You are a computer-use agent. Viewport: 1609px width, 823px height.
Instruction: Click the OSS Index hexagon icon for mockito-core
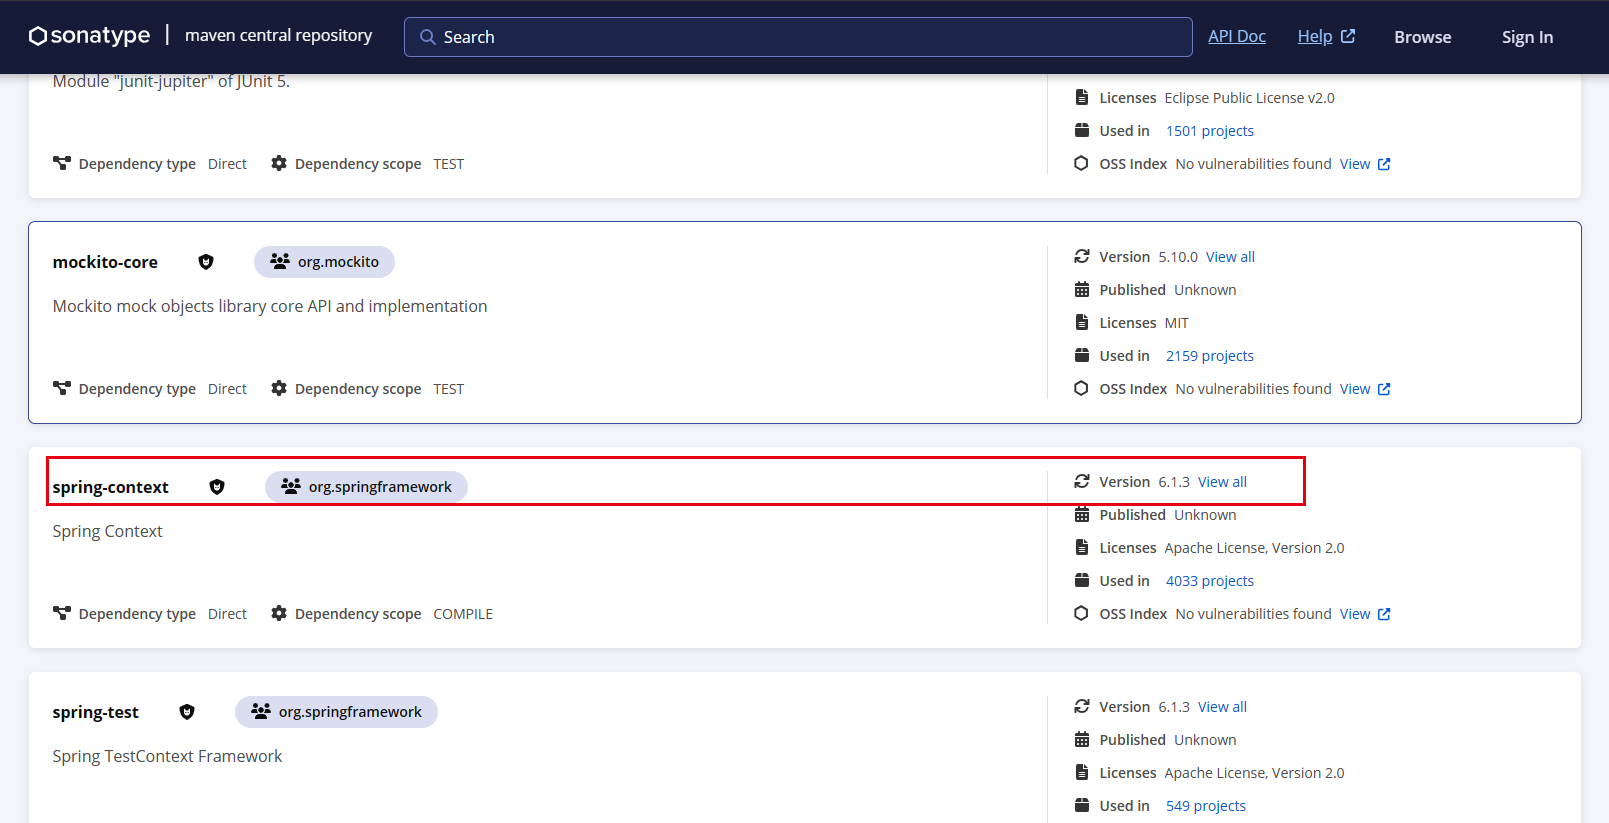pyautogui.click(x=1081, y=388)
